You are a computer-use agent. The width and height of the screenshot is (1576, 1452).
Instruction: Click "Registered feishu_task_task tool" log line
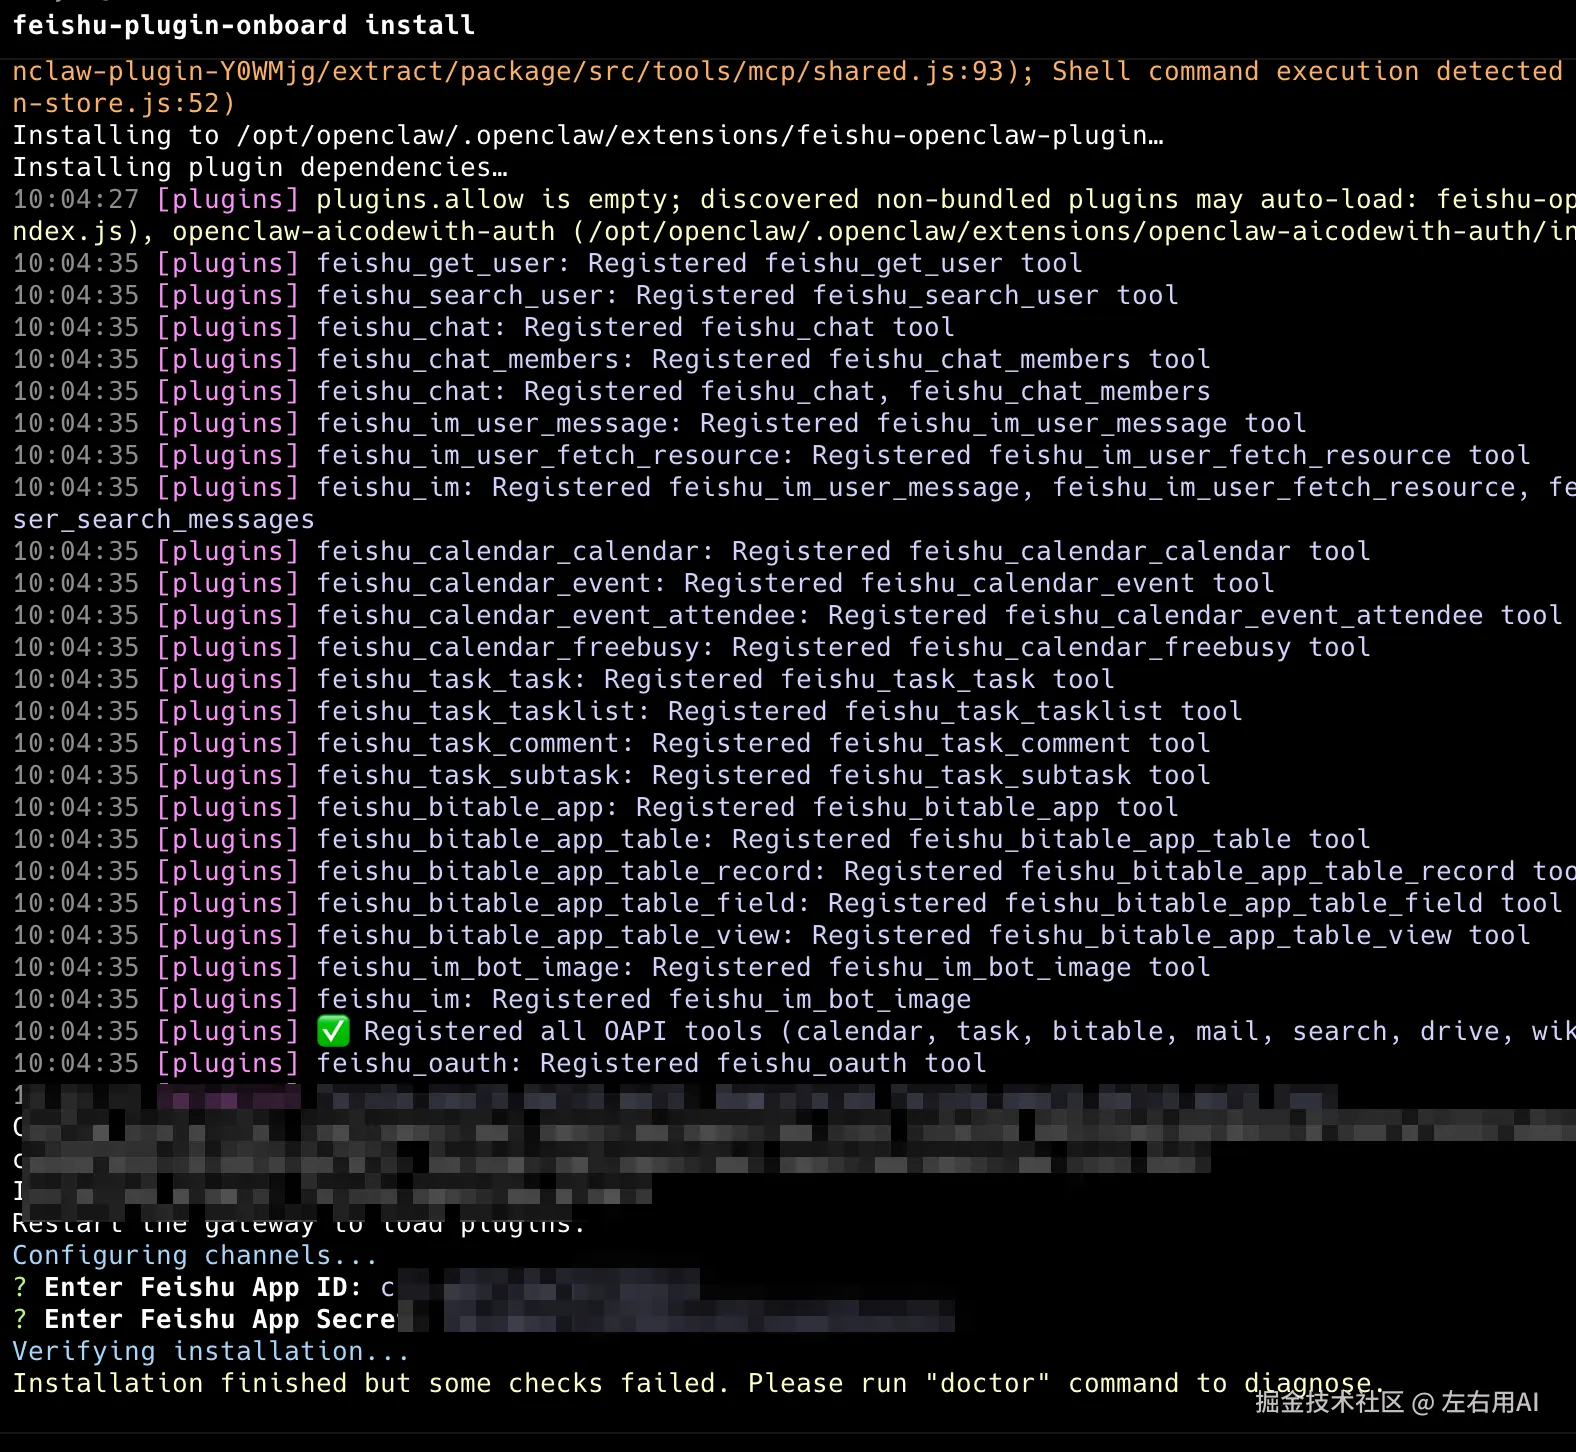(564, 679)
